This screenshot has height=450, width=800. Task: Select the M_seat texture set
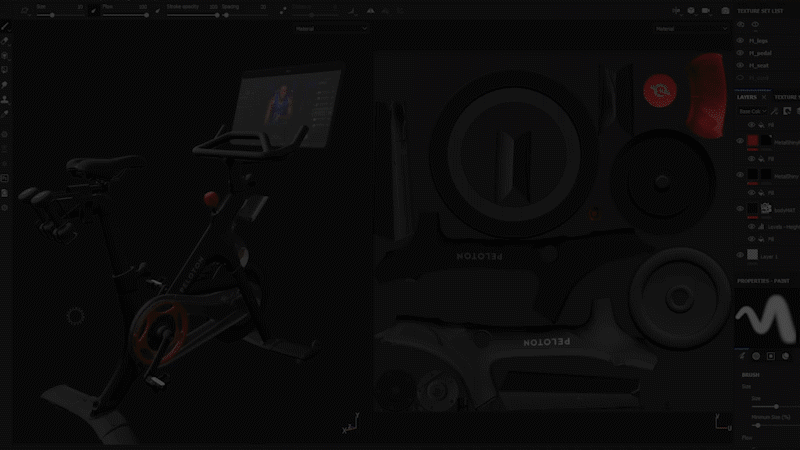pyautogui.click(x=759, y=66)
